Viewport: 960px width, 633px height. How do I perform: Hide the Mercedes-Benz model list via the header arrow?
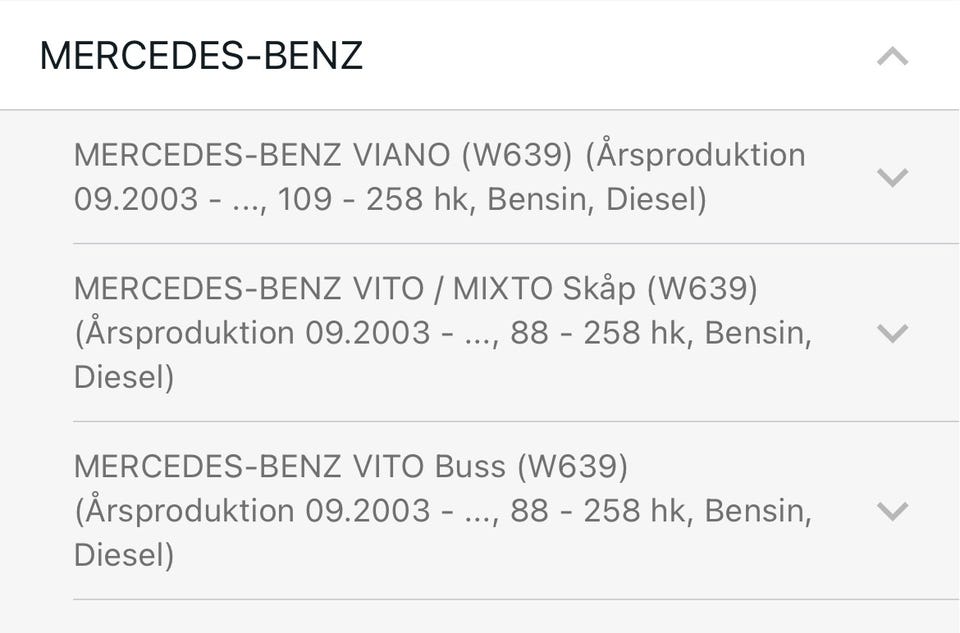[892, 57]
